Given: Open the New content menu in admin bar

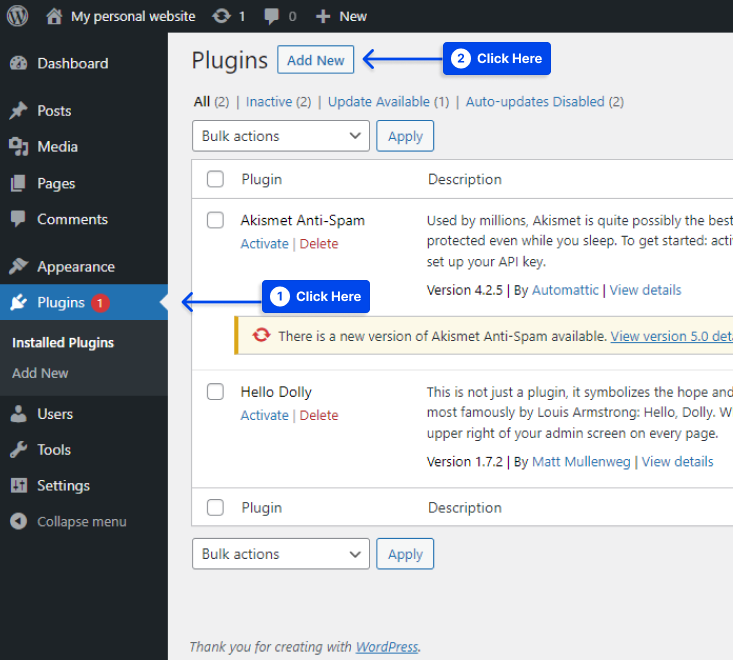Looking at the screenshot, I should (x=341, y=16).
